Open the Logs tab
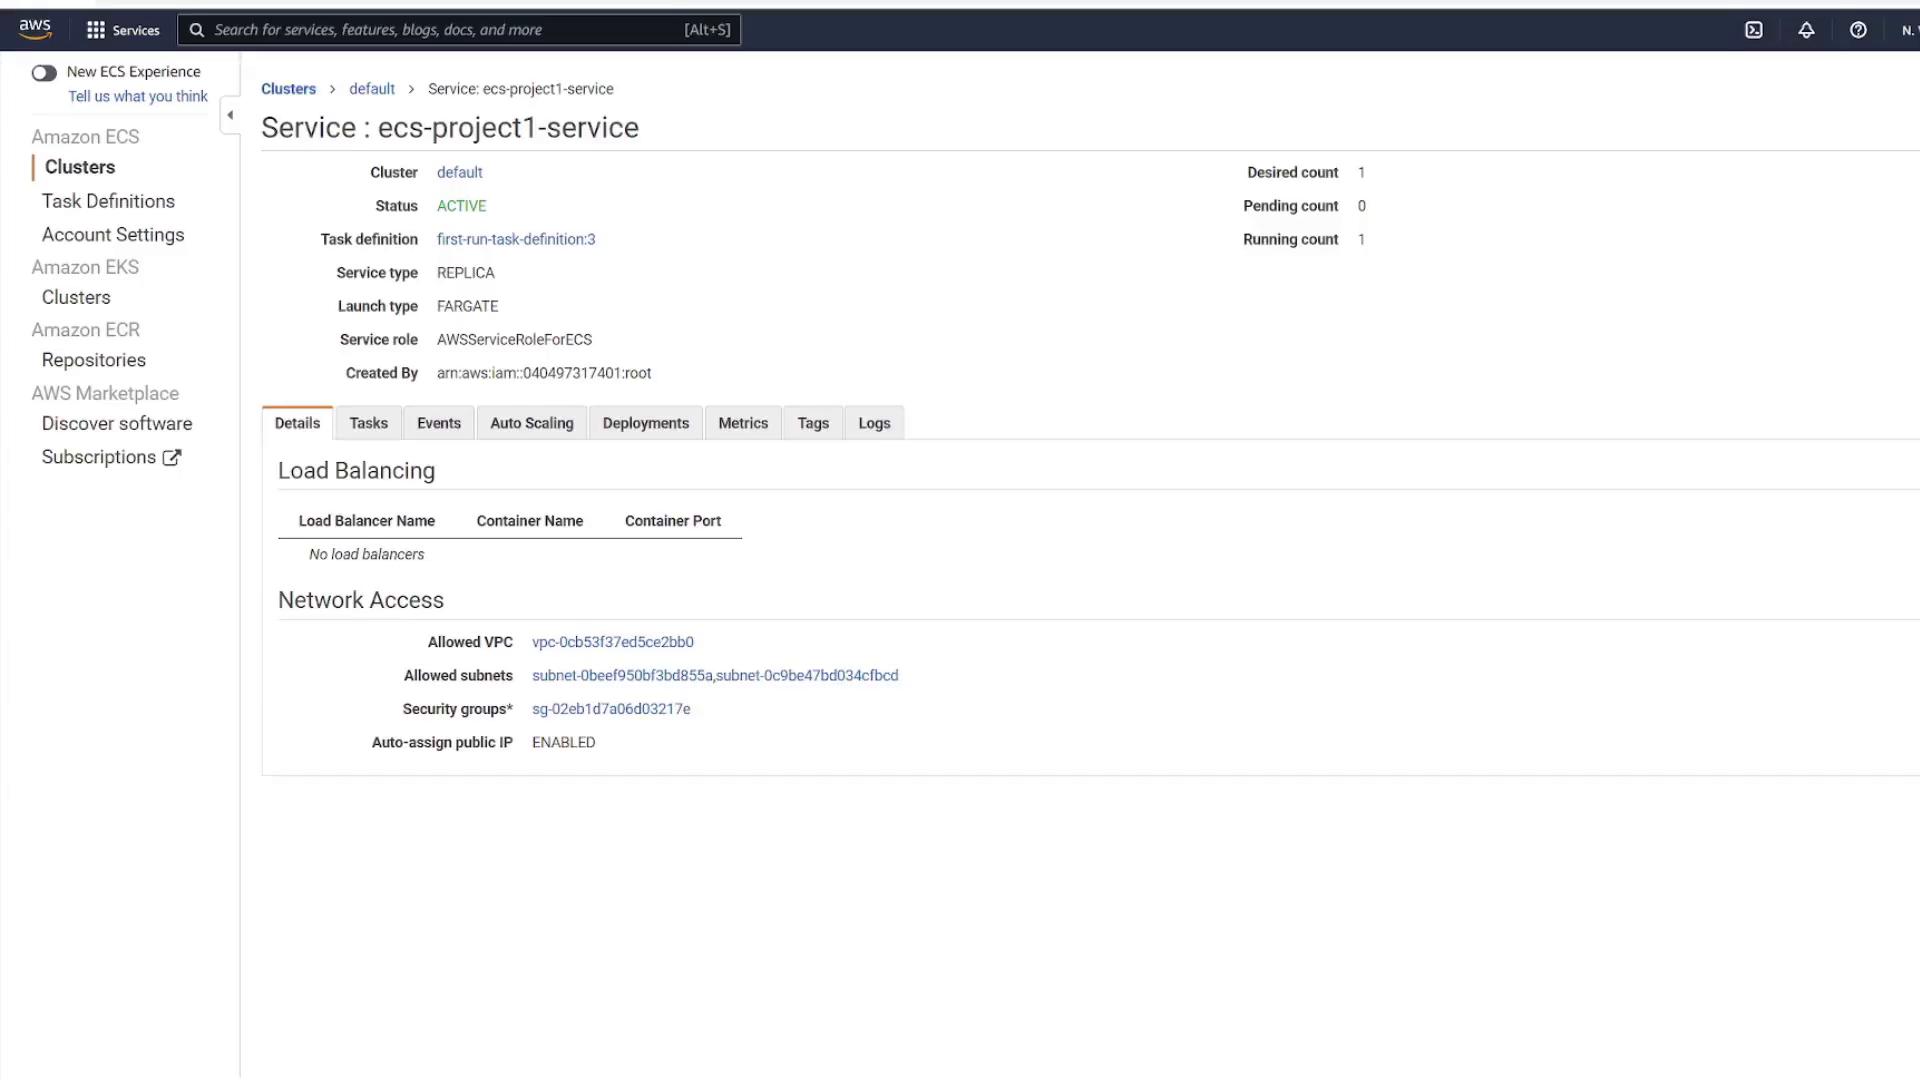The width and height of the screenshot is (1920, 1080). tap(874, 423)
